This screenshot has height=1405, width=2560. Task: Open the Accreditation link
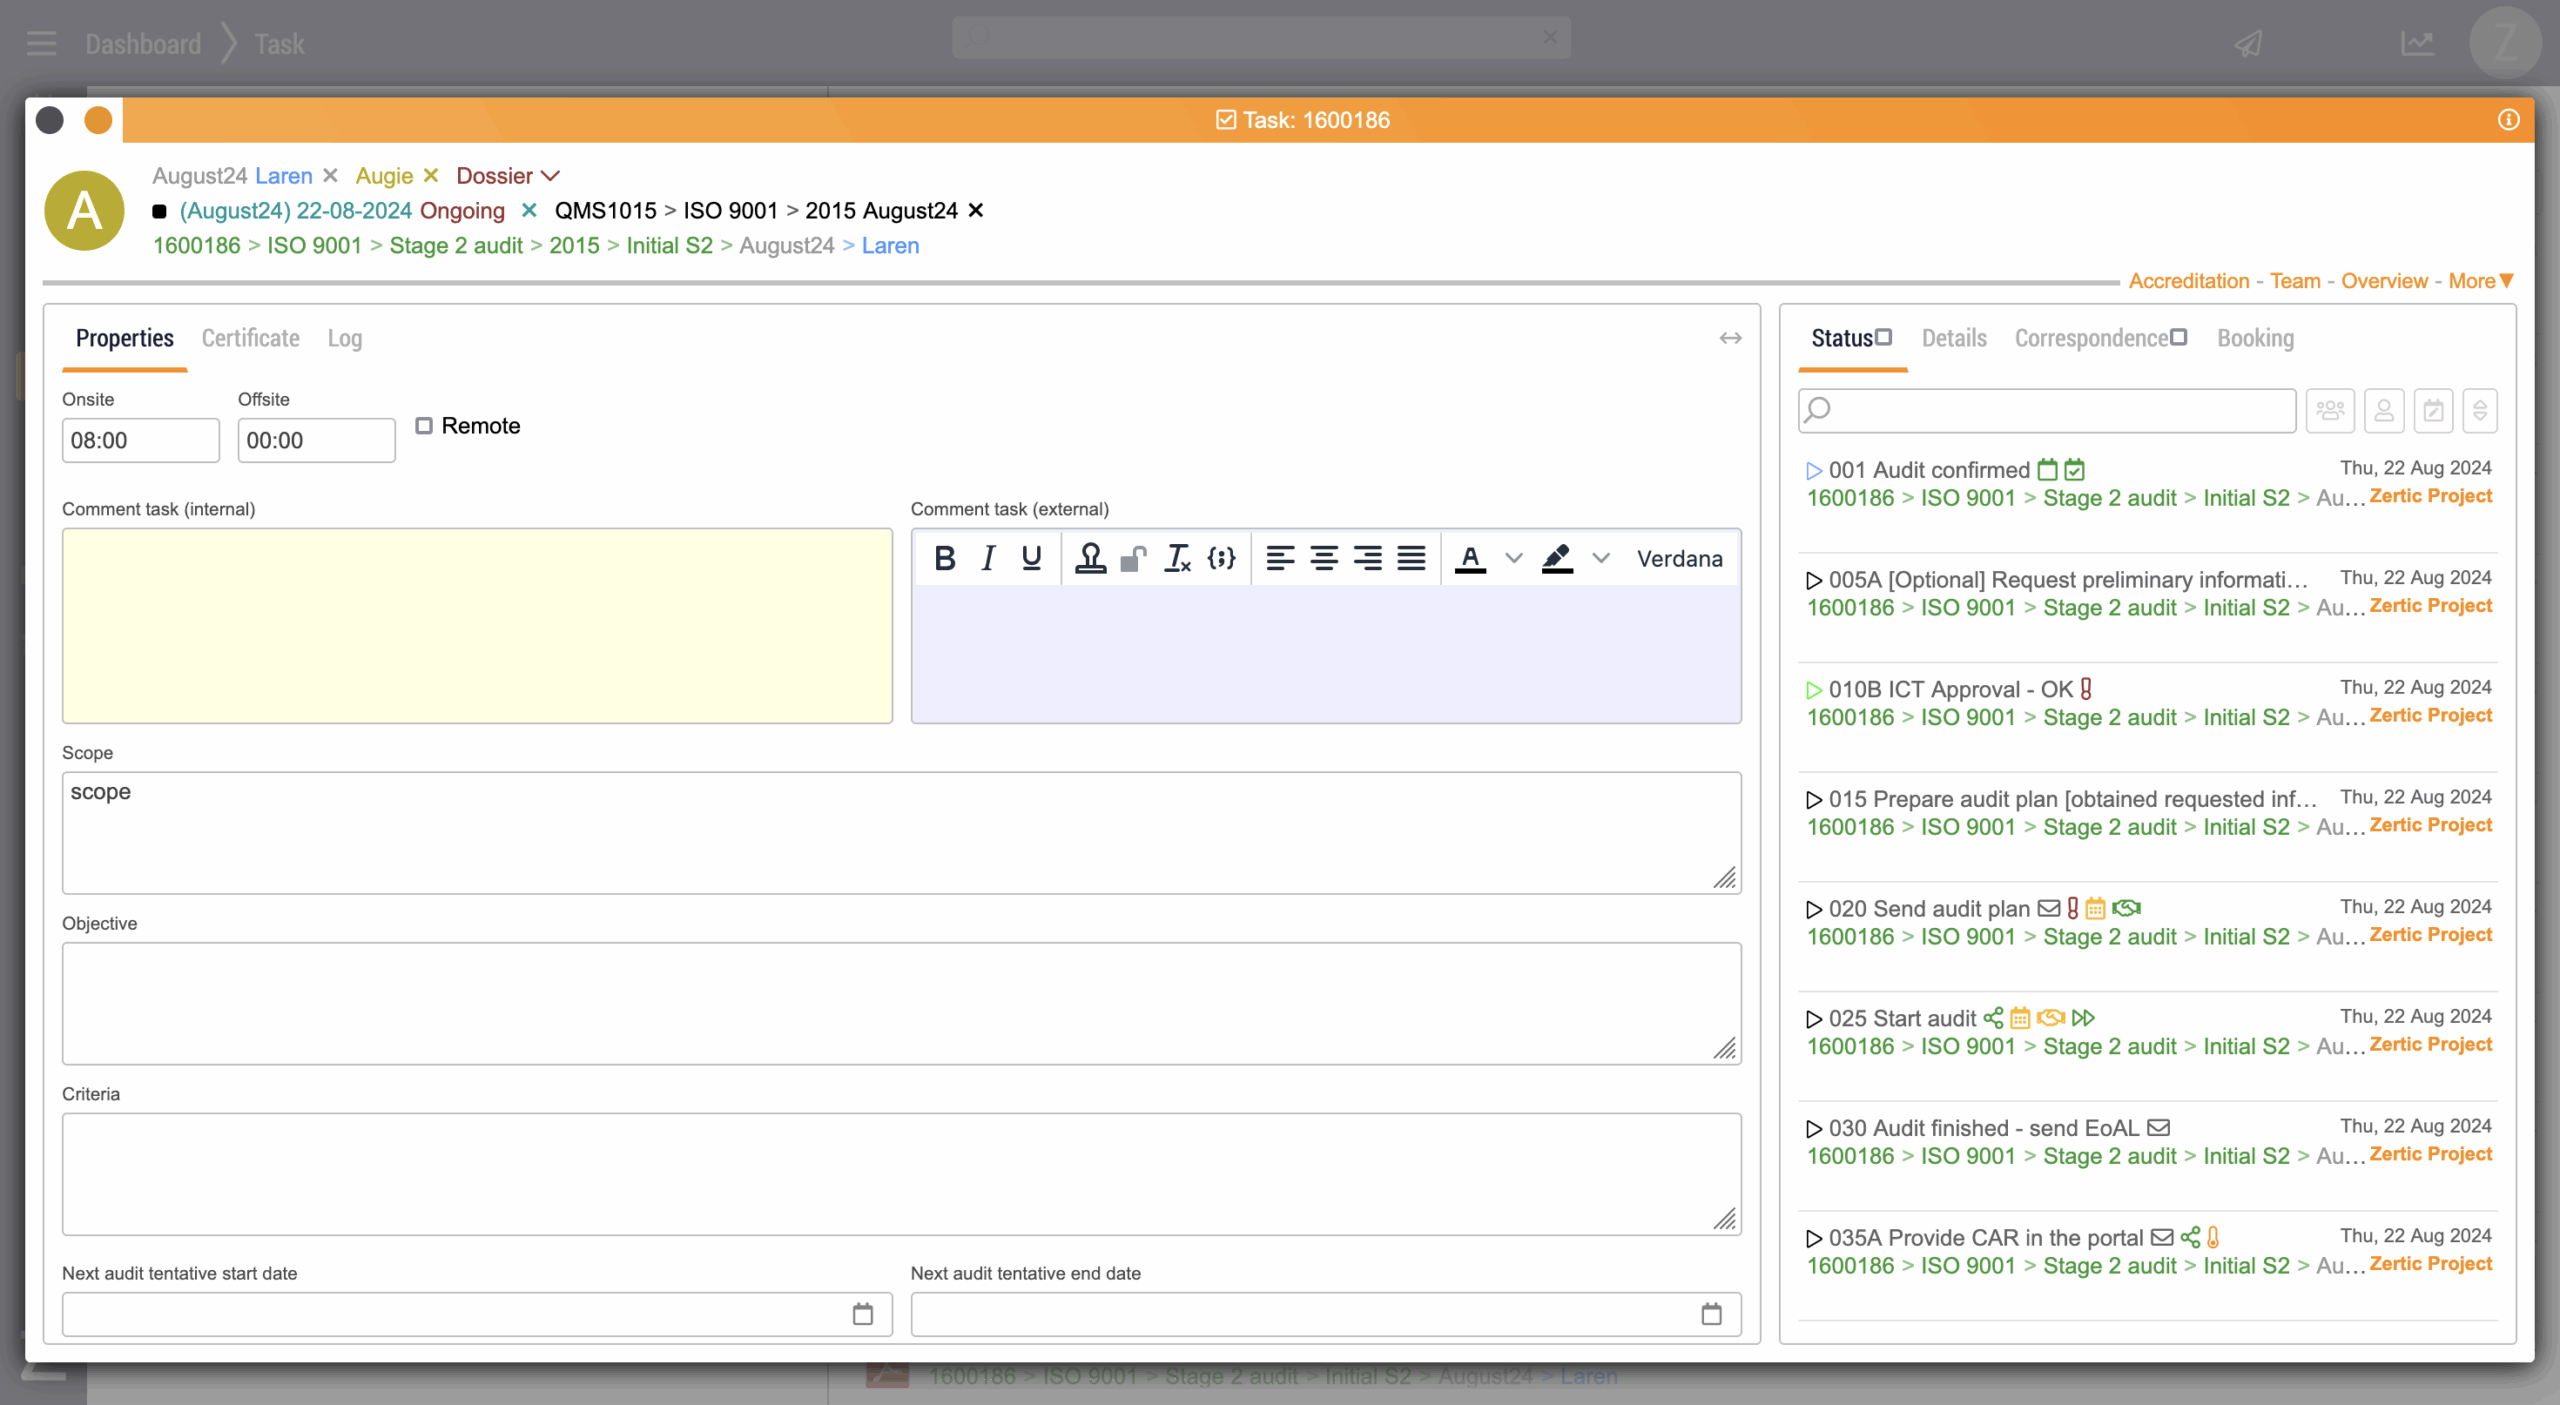coord(2188,281)
